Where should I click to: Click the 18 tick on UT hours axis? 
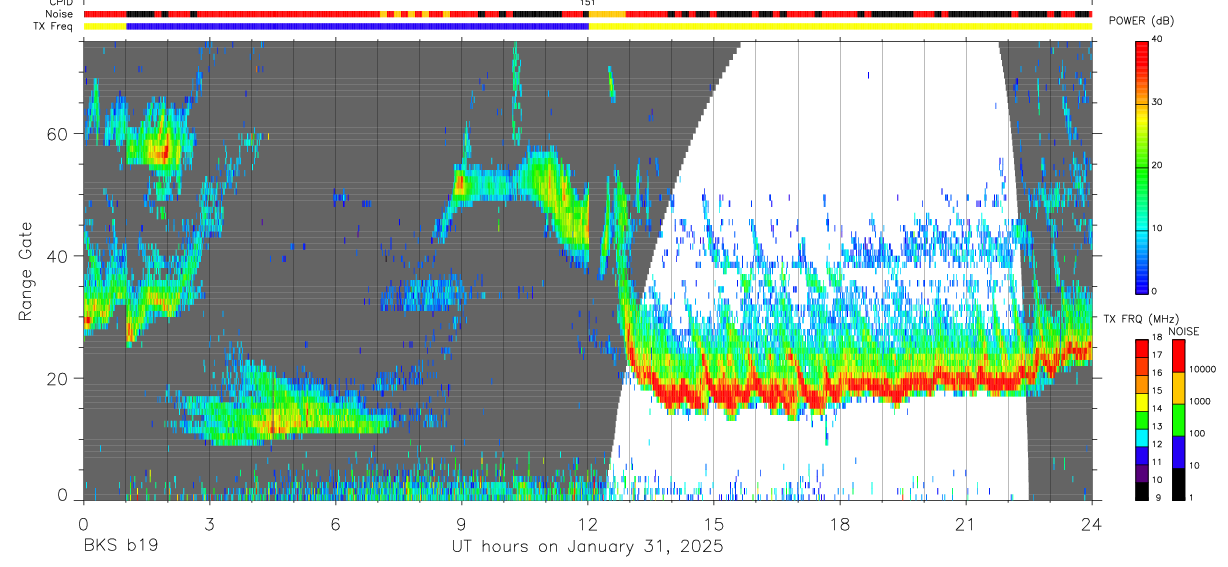coord(840,524)
